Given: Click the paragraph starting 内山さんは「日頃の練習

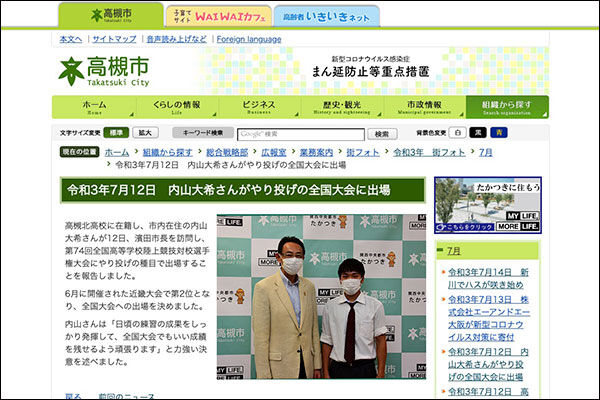Looking at the screenshot, I should click(x=136, y=343).
